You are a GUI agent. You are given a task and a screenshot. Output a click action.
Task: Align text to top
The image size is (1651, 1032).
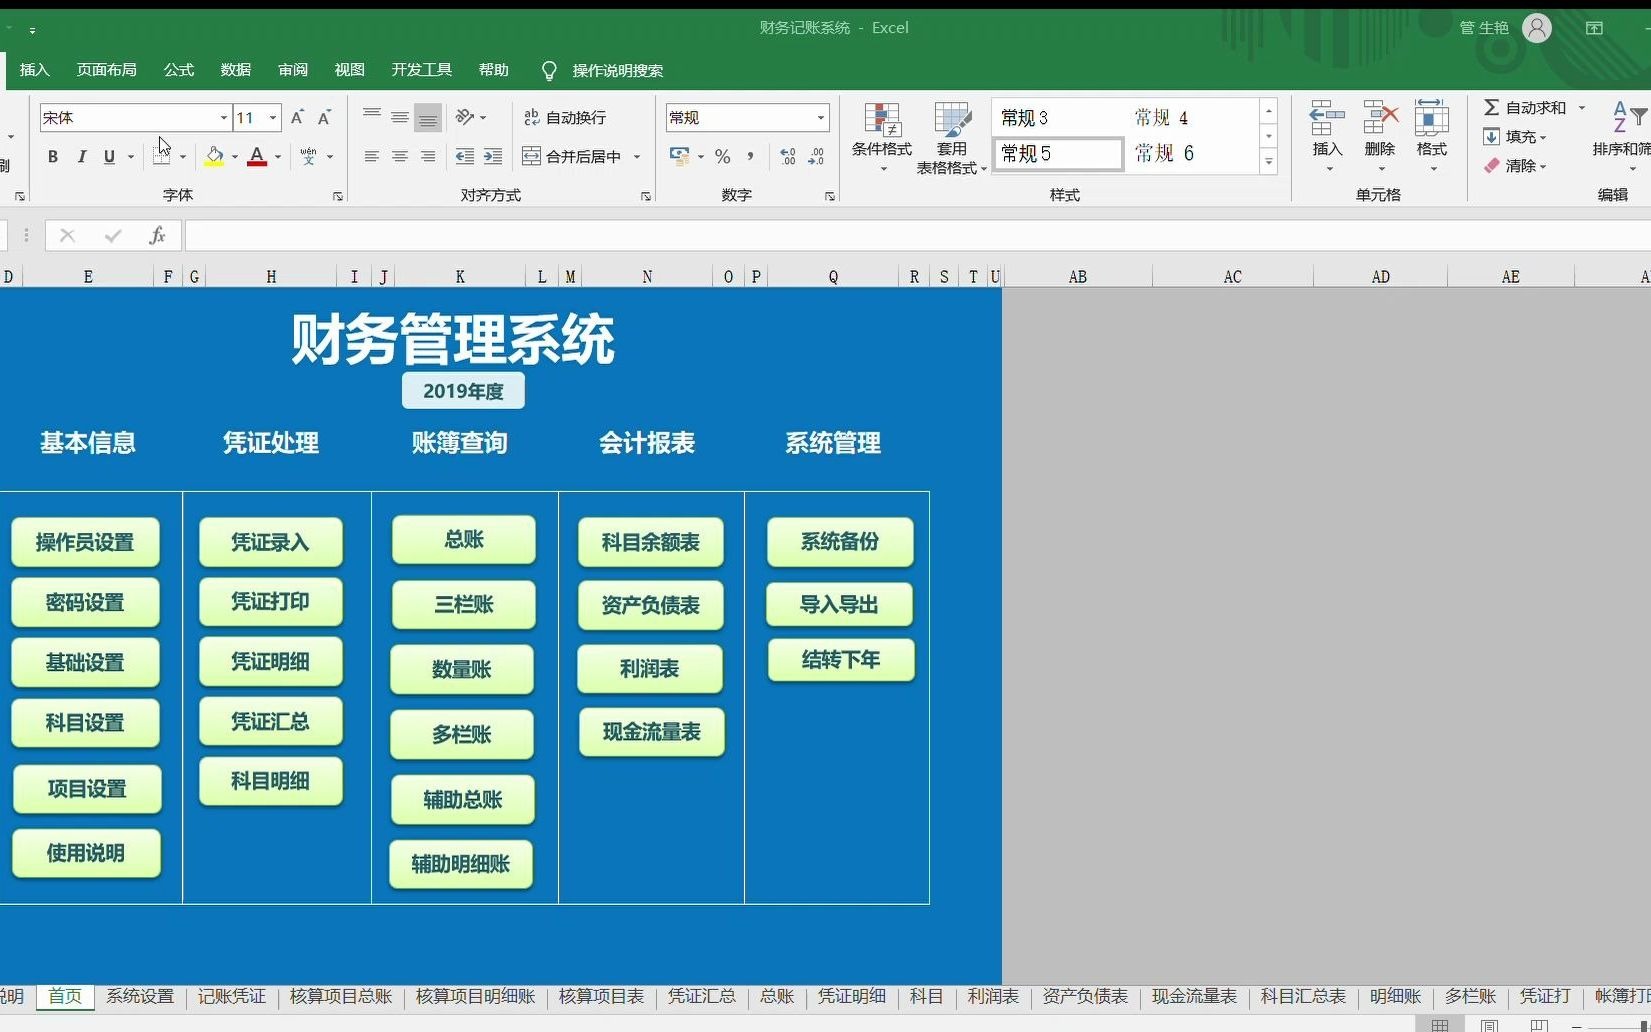coord(372,117)
